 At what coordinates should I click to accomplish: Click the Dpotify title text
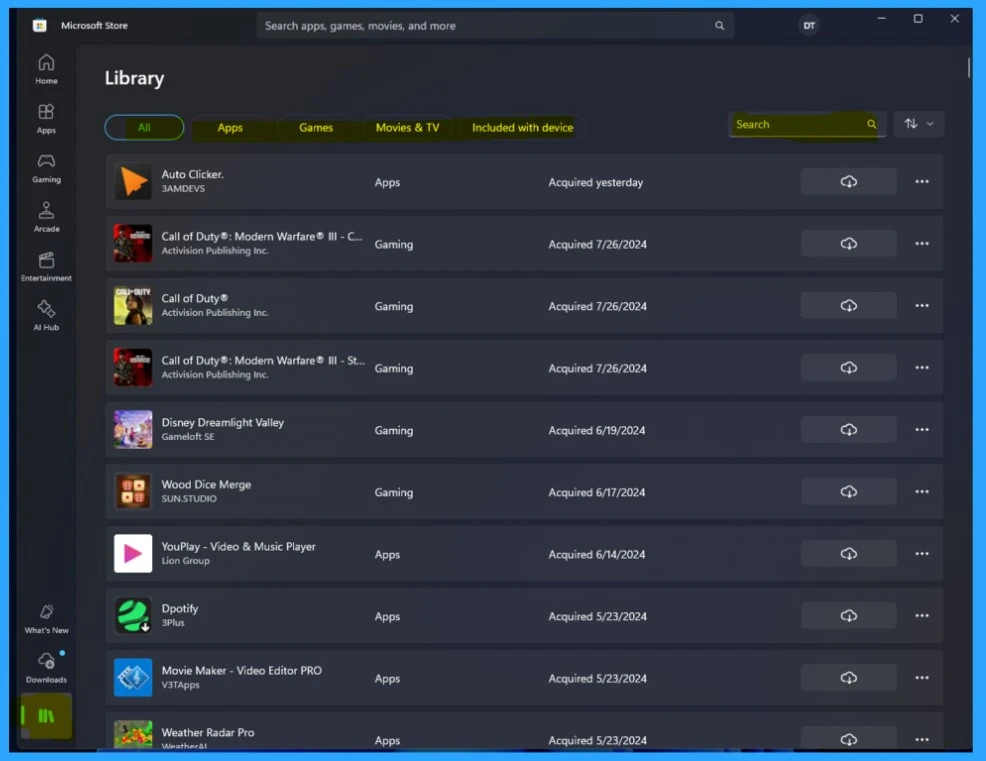[x=180, y=609]
